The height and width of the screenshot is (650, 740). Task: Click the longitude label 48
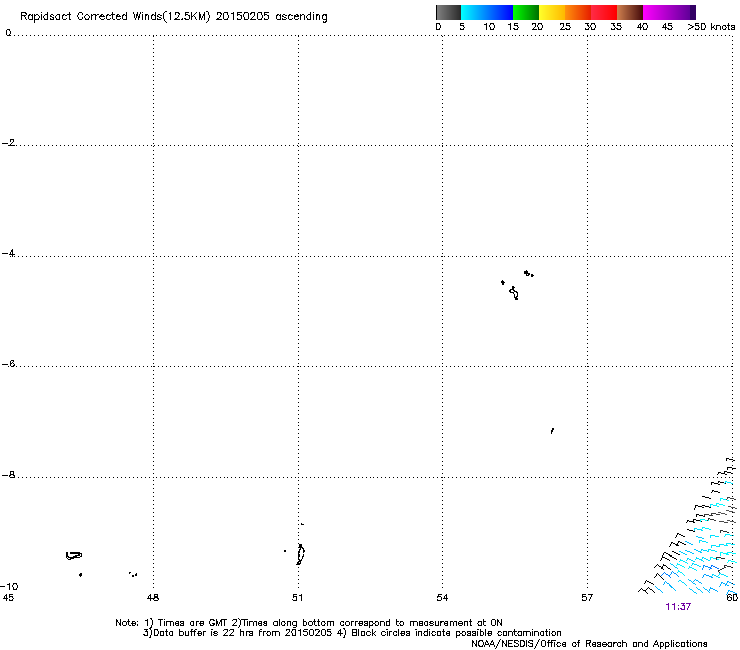click(153, 598)
